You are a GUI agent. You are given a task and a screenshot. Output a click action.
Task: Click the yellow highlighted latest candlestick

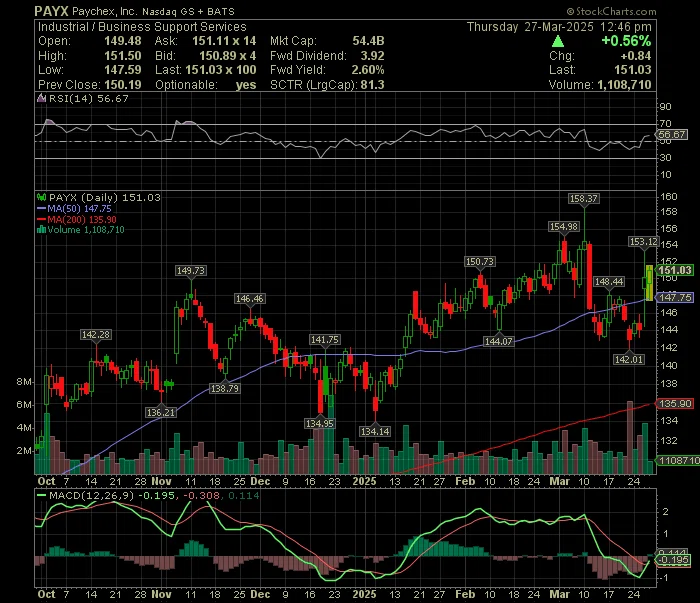(x=650, y=283)
